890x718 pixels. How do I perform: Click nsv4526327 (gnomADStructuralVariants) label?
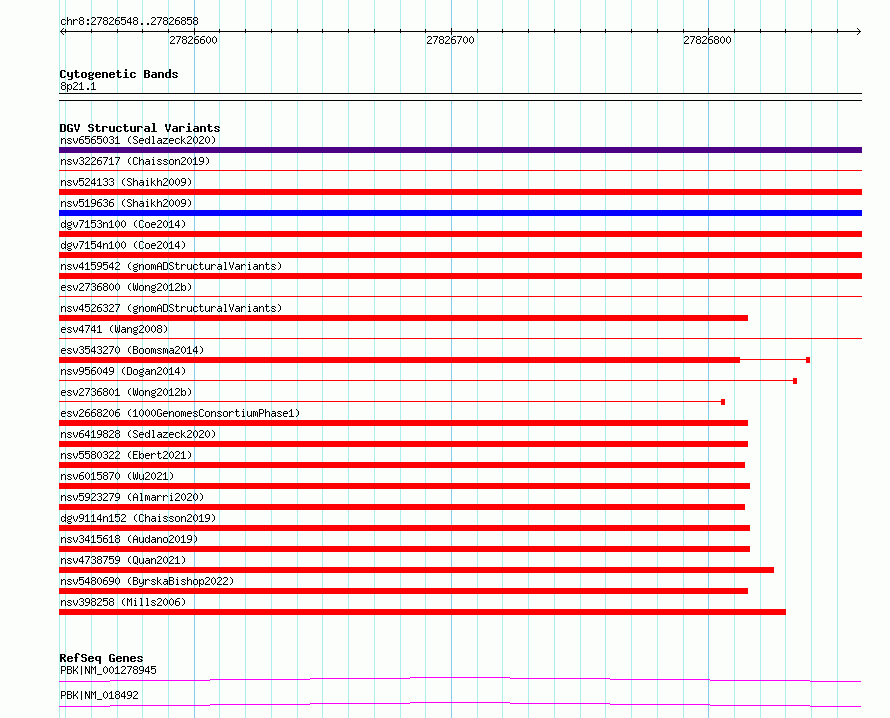(171, 308)
